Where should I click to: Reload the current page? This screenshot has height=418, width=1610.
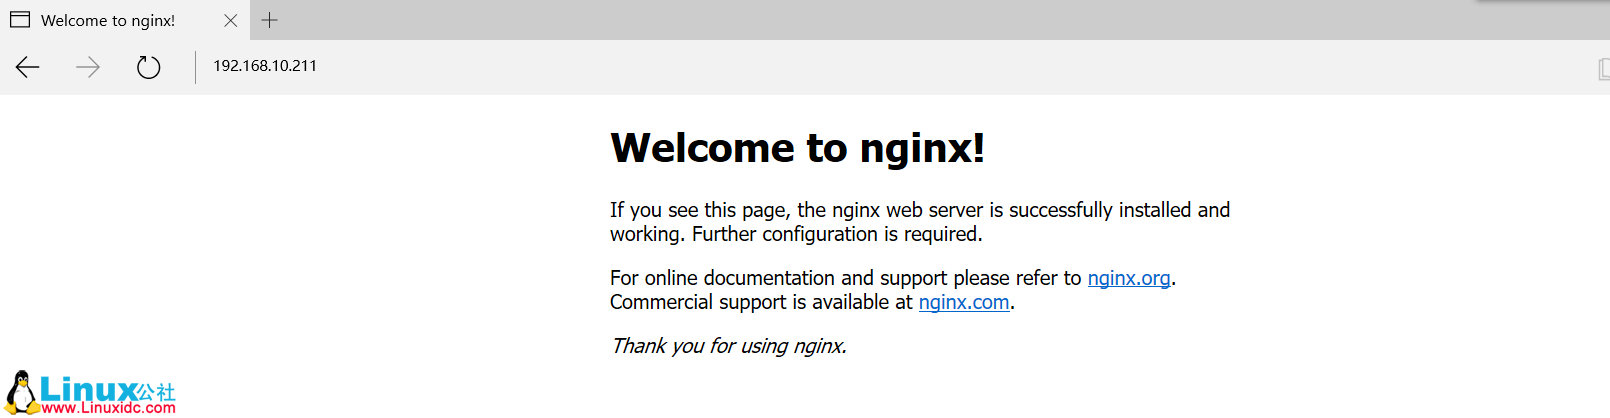(x=148, y=67)
